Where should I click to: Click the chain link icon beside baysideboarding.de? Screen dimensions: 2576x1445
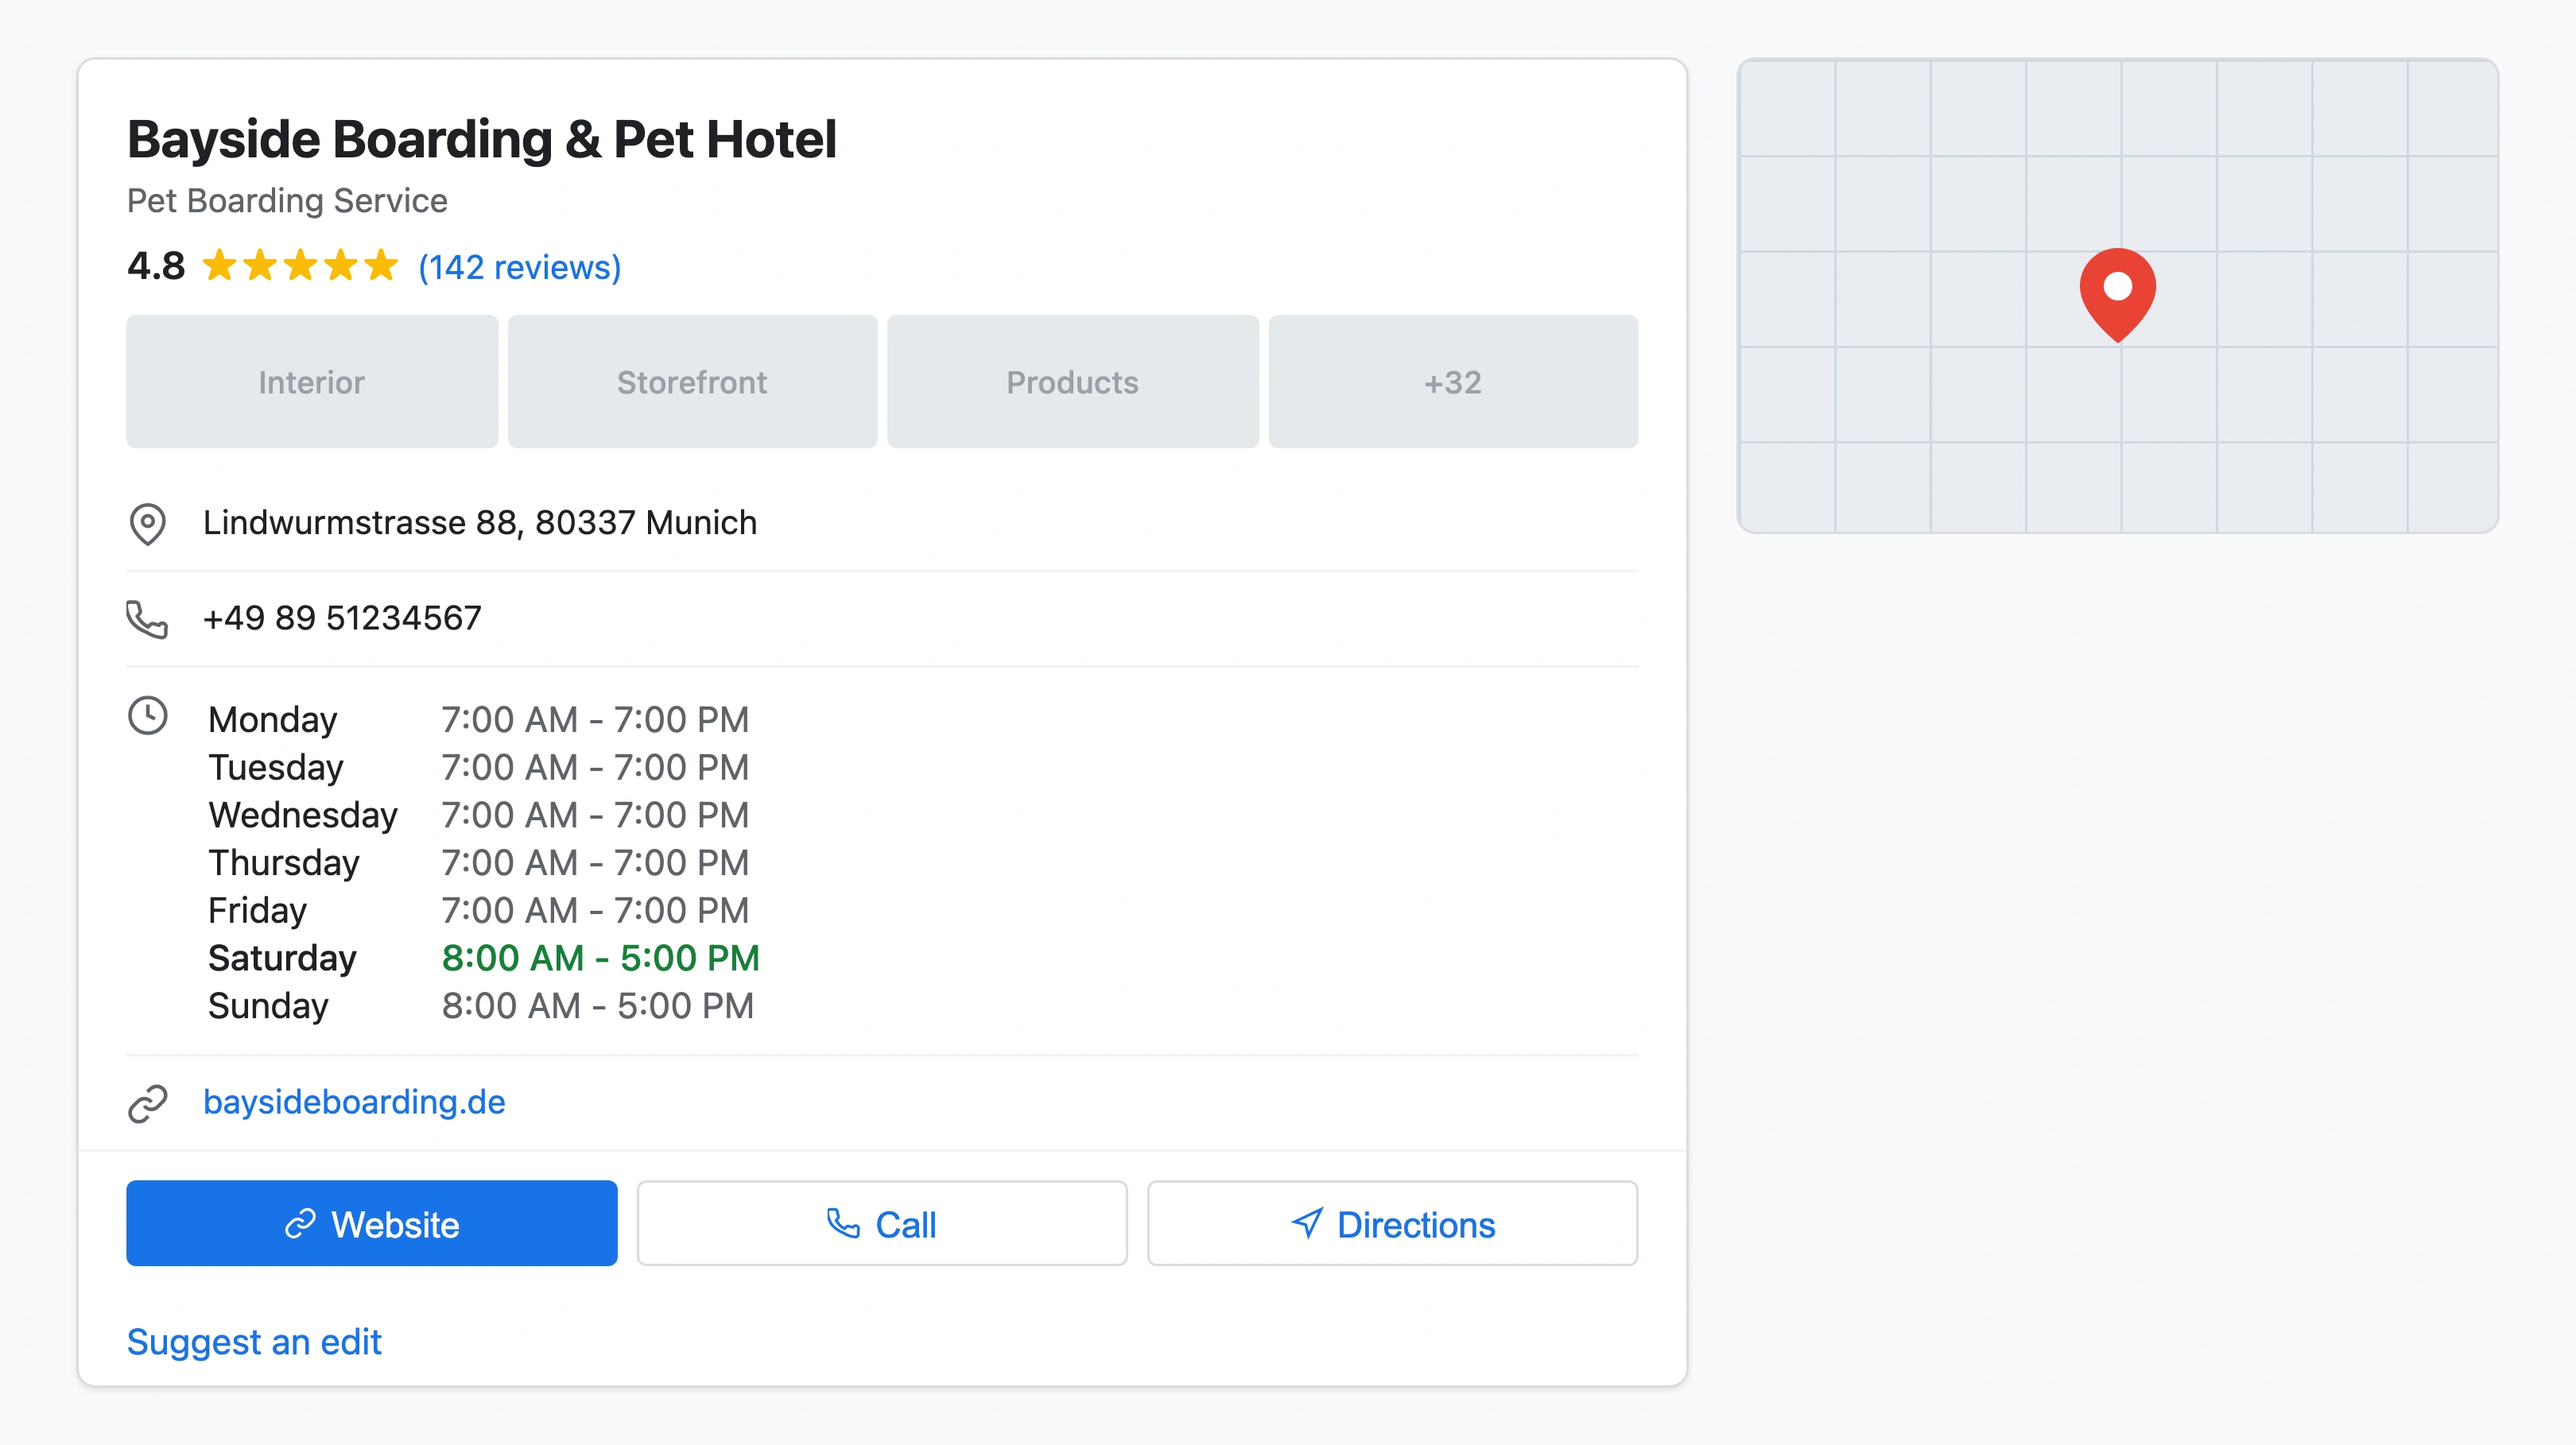(x=147, y=1103)
